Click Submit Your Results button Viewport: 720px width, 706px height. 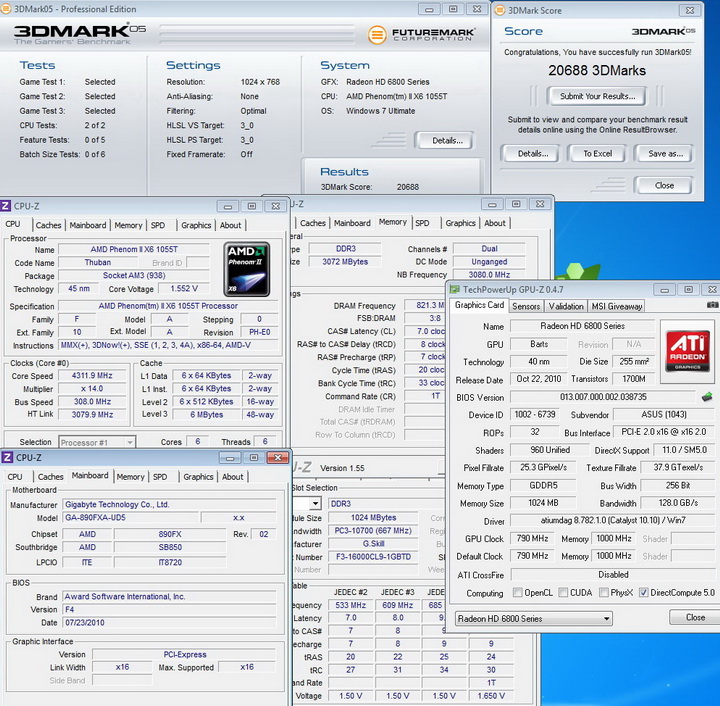pos(597,96)
